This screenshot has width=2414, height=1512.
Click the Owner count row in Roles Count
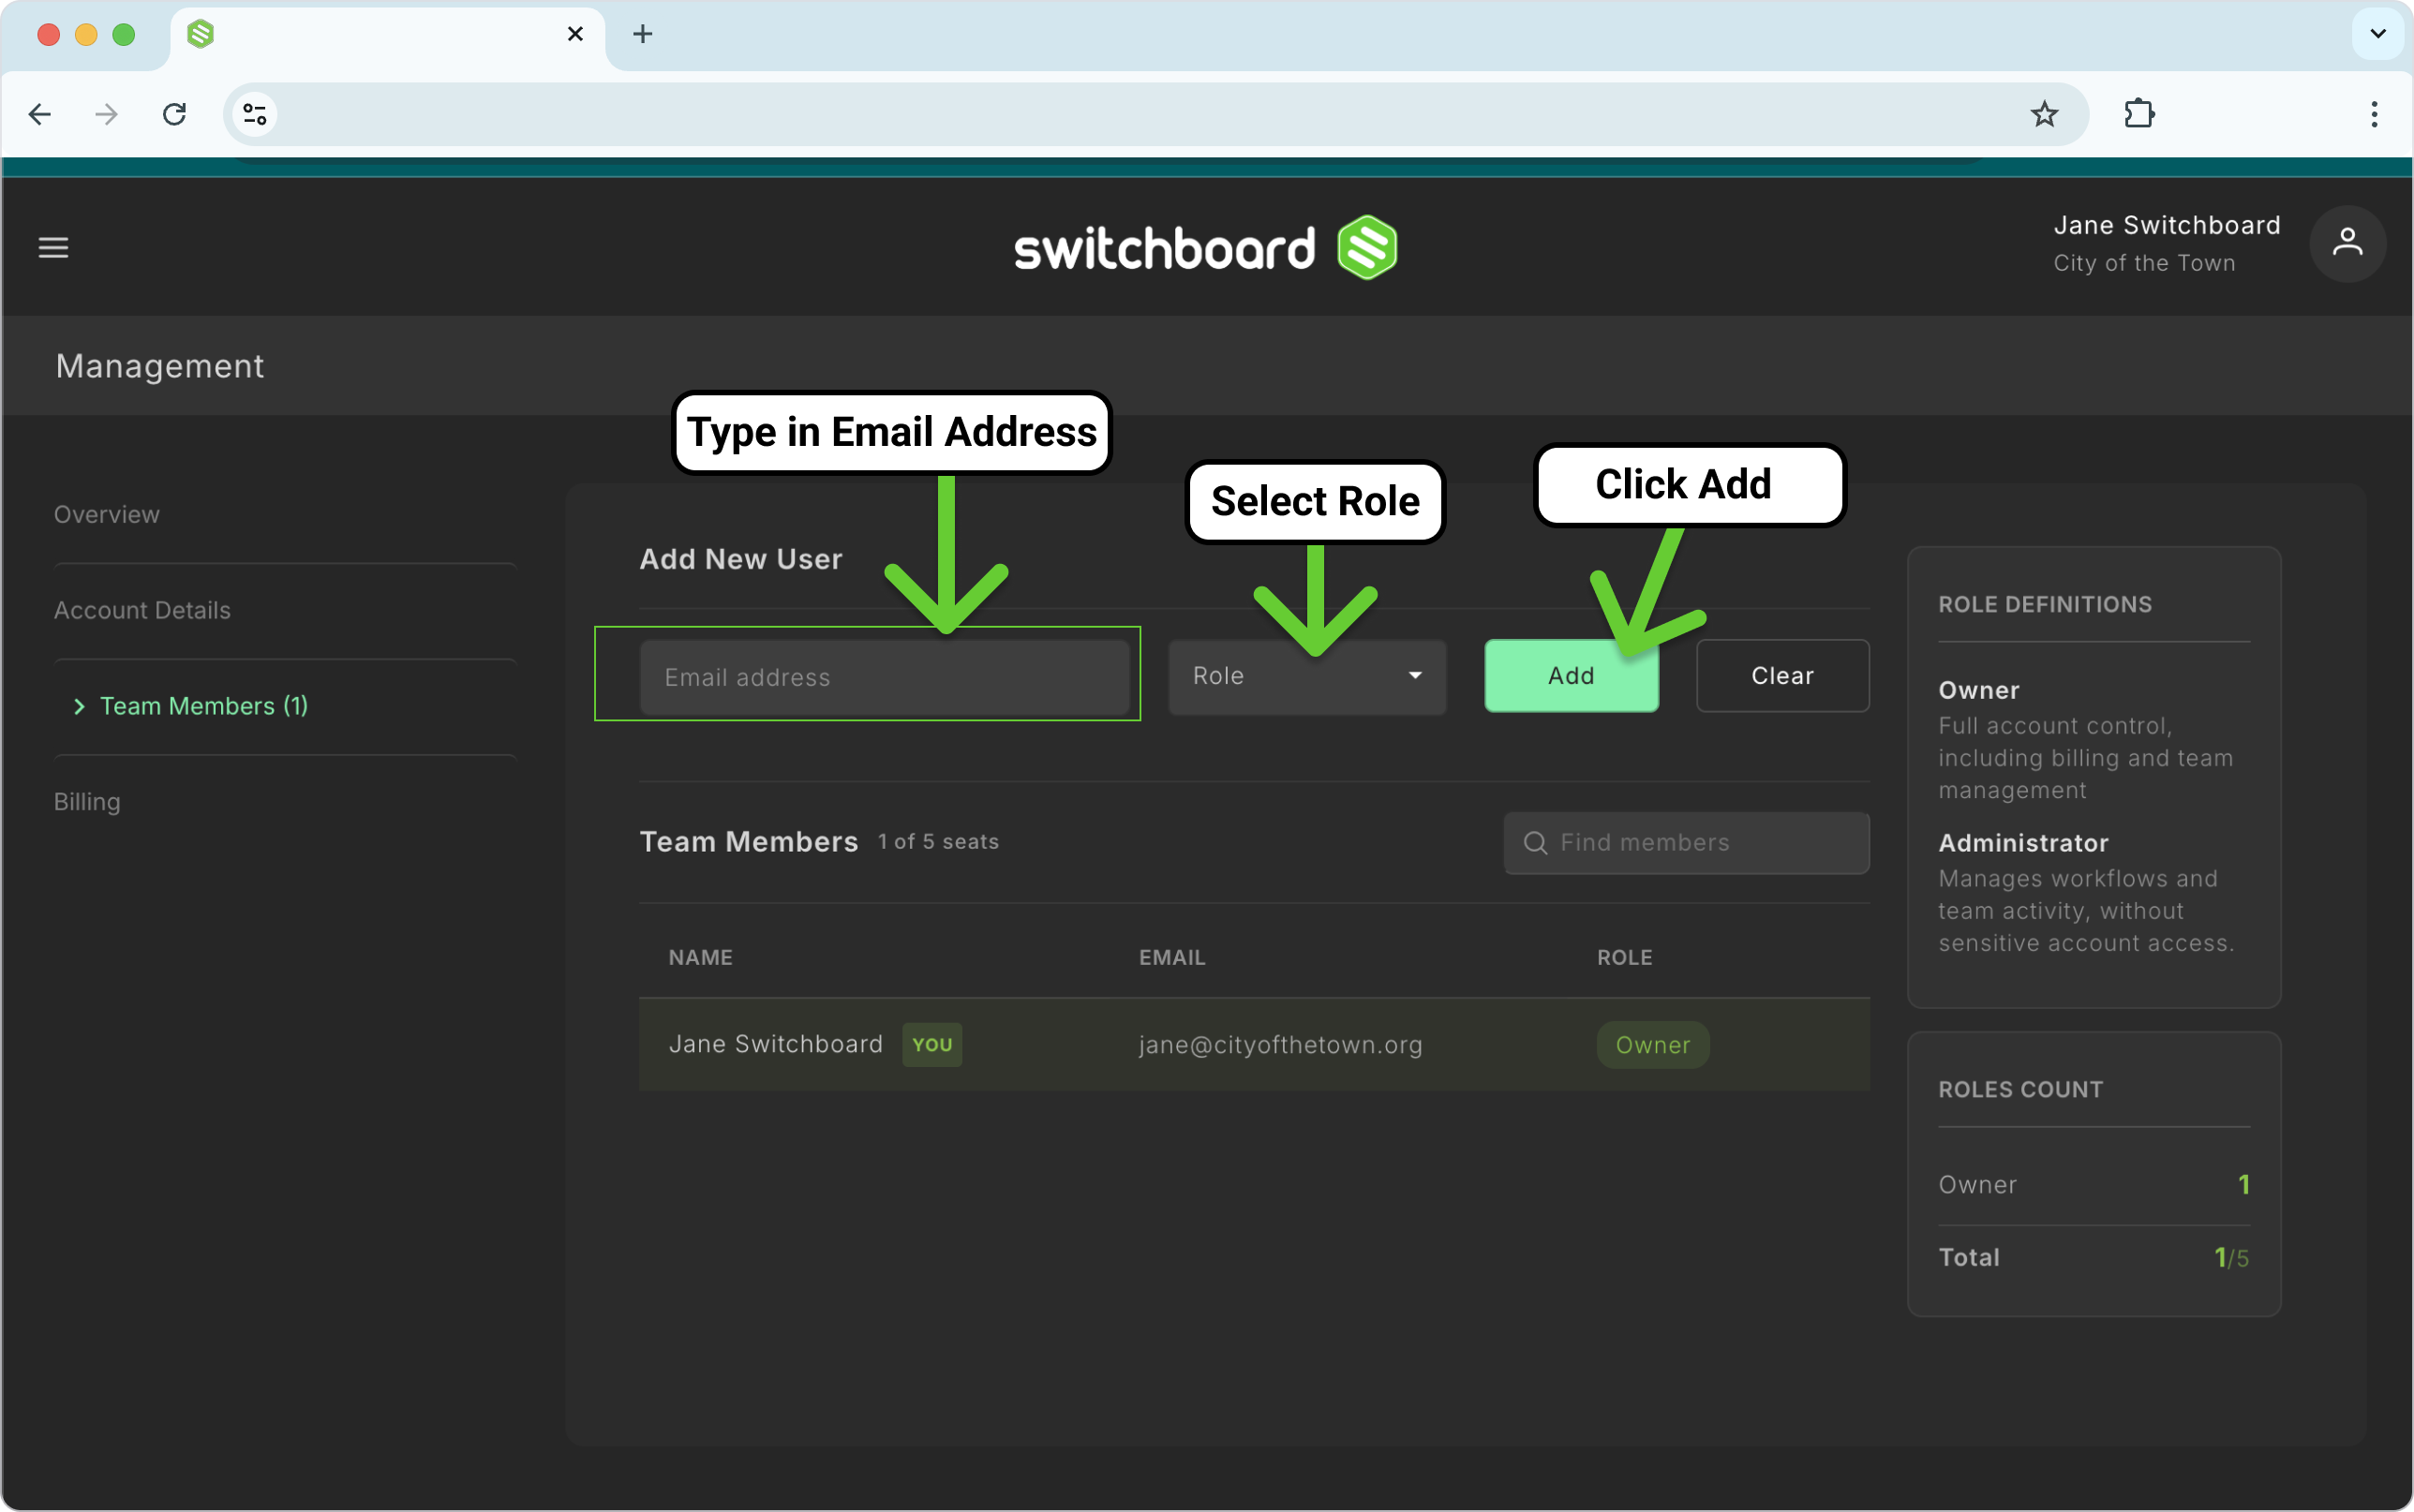point(2093,1184)
